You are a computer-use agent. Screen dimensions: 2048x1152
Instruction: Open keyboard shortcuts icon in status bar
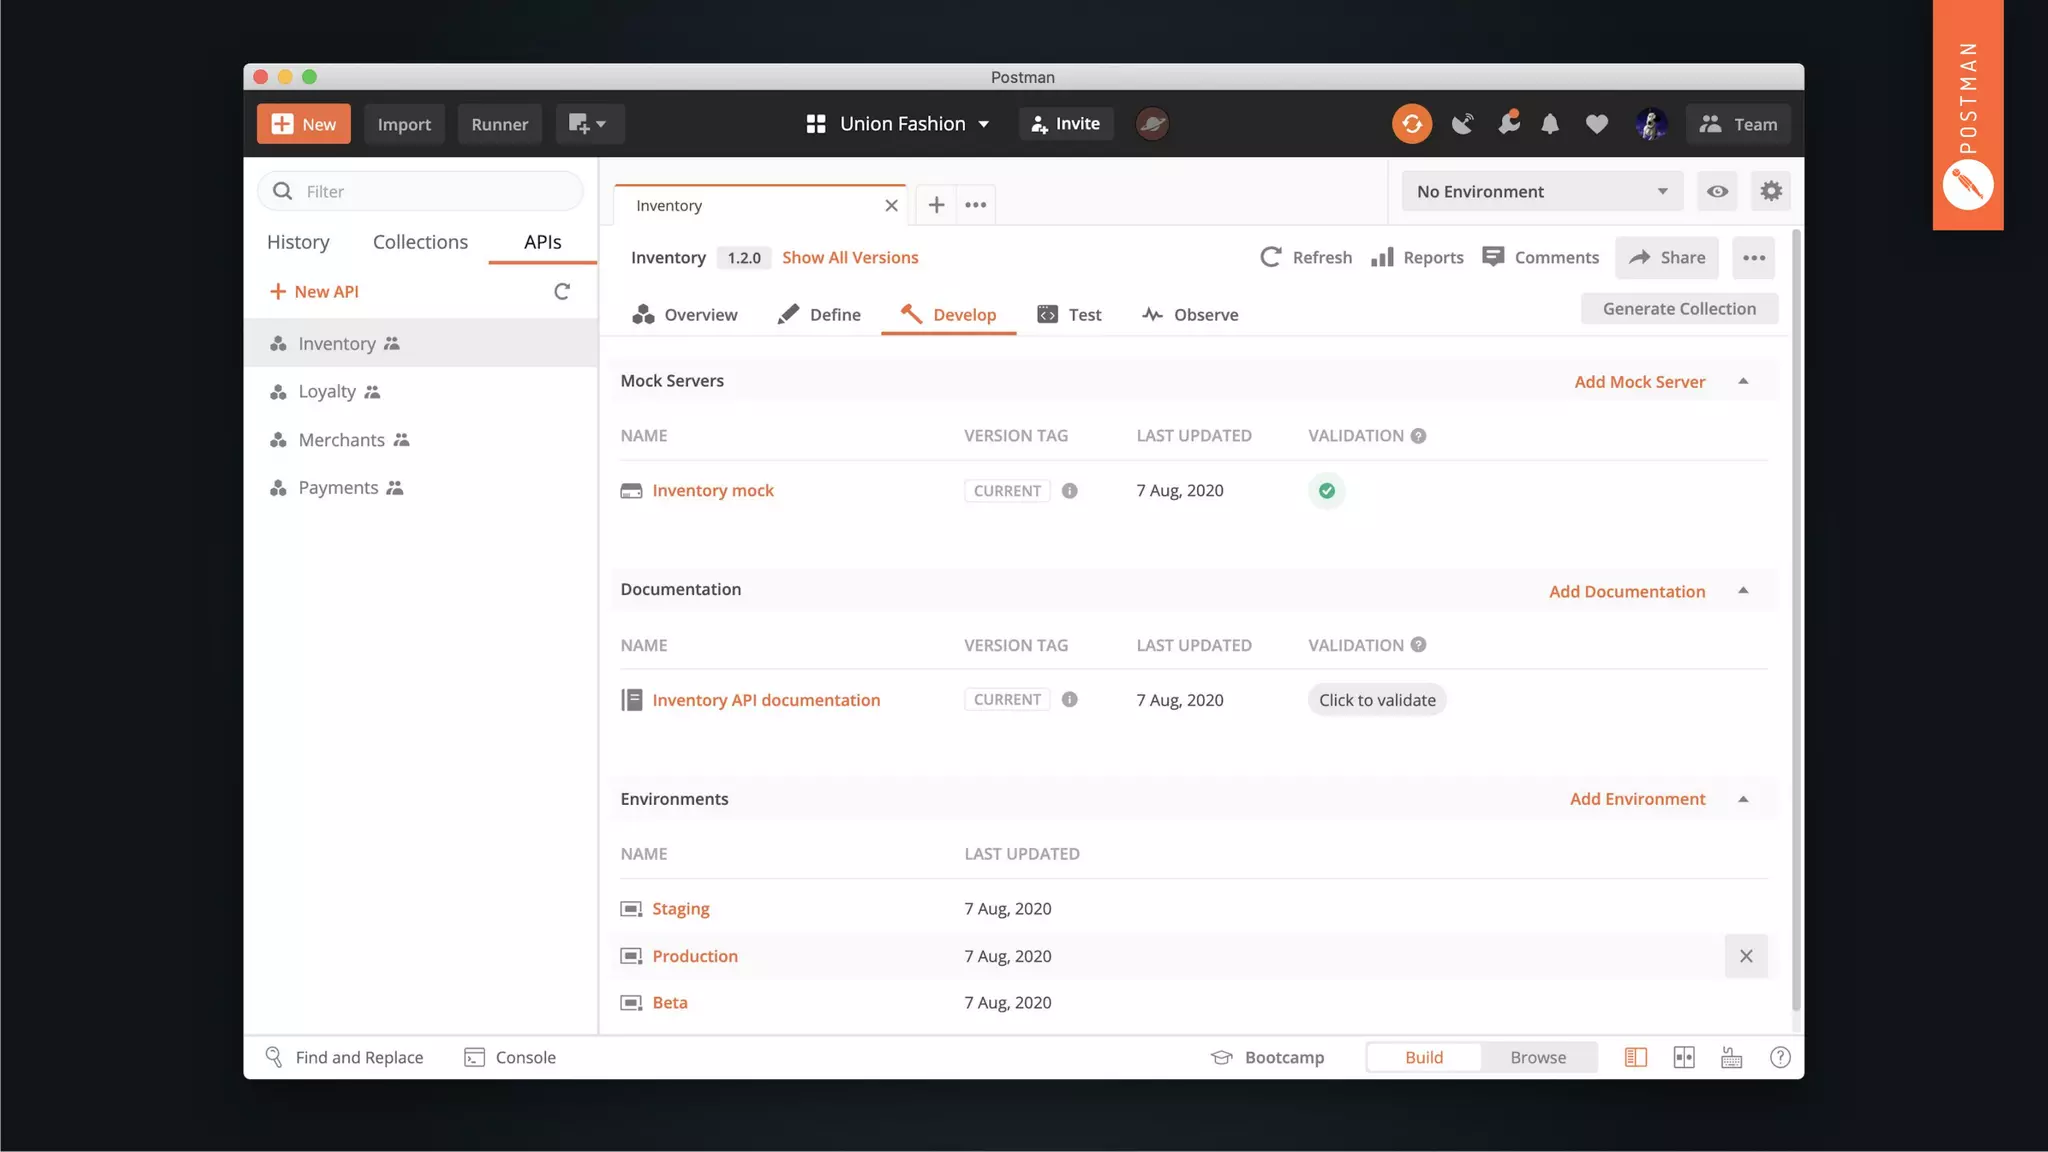click(1731, 1058)
